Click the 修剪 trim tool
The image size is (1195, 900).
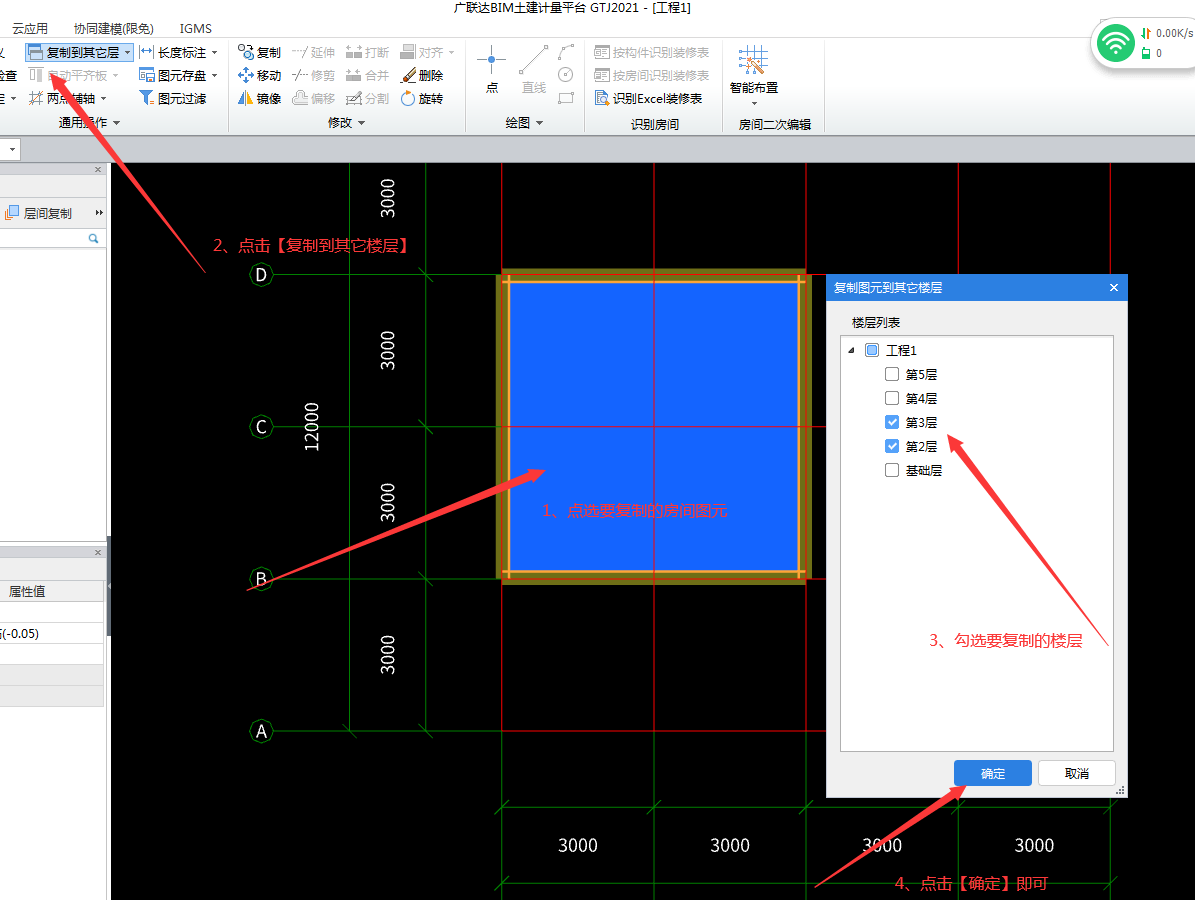pos(313,75)
